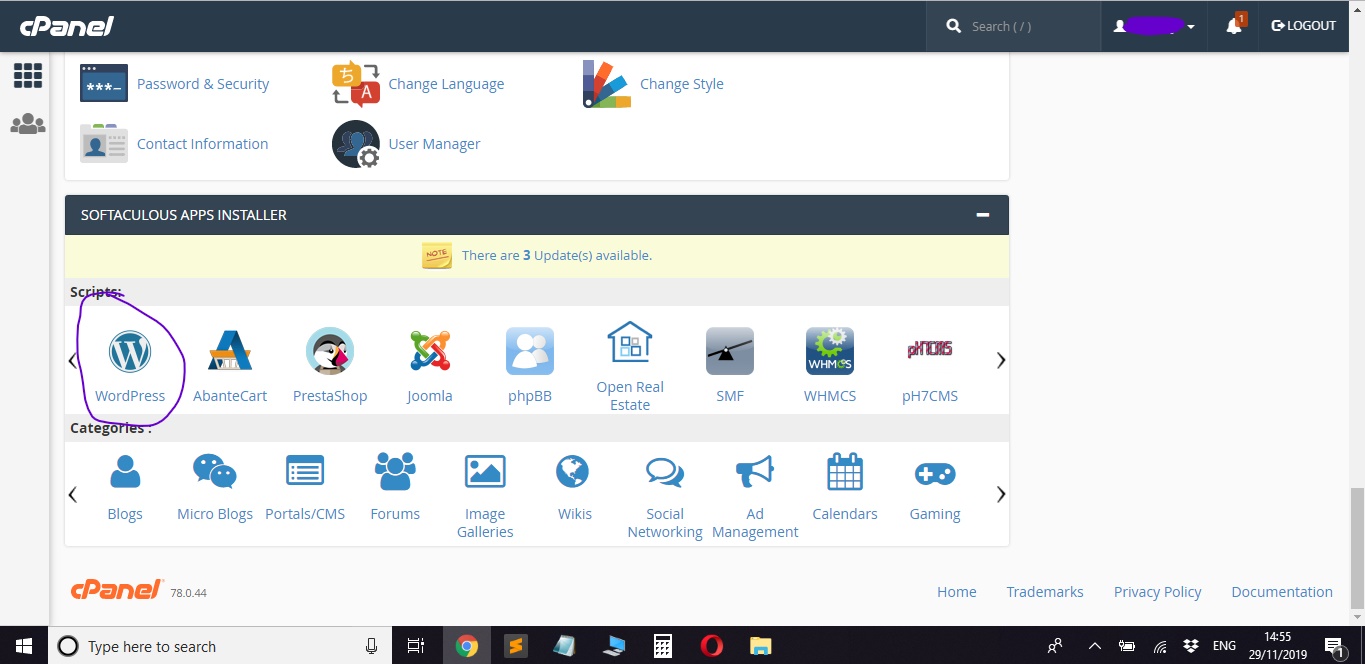Collapse the Softaculous Apps Installer section
The image size is (1365, 664).
coord(983,215)
